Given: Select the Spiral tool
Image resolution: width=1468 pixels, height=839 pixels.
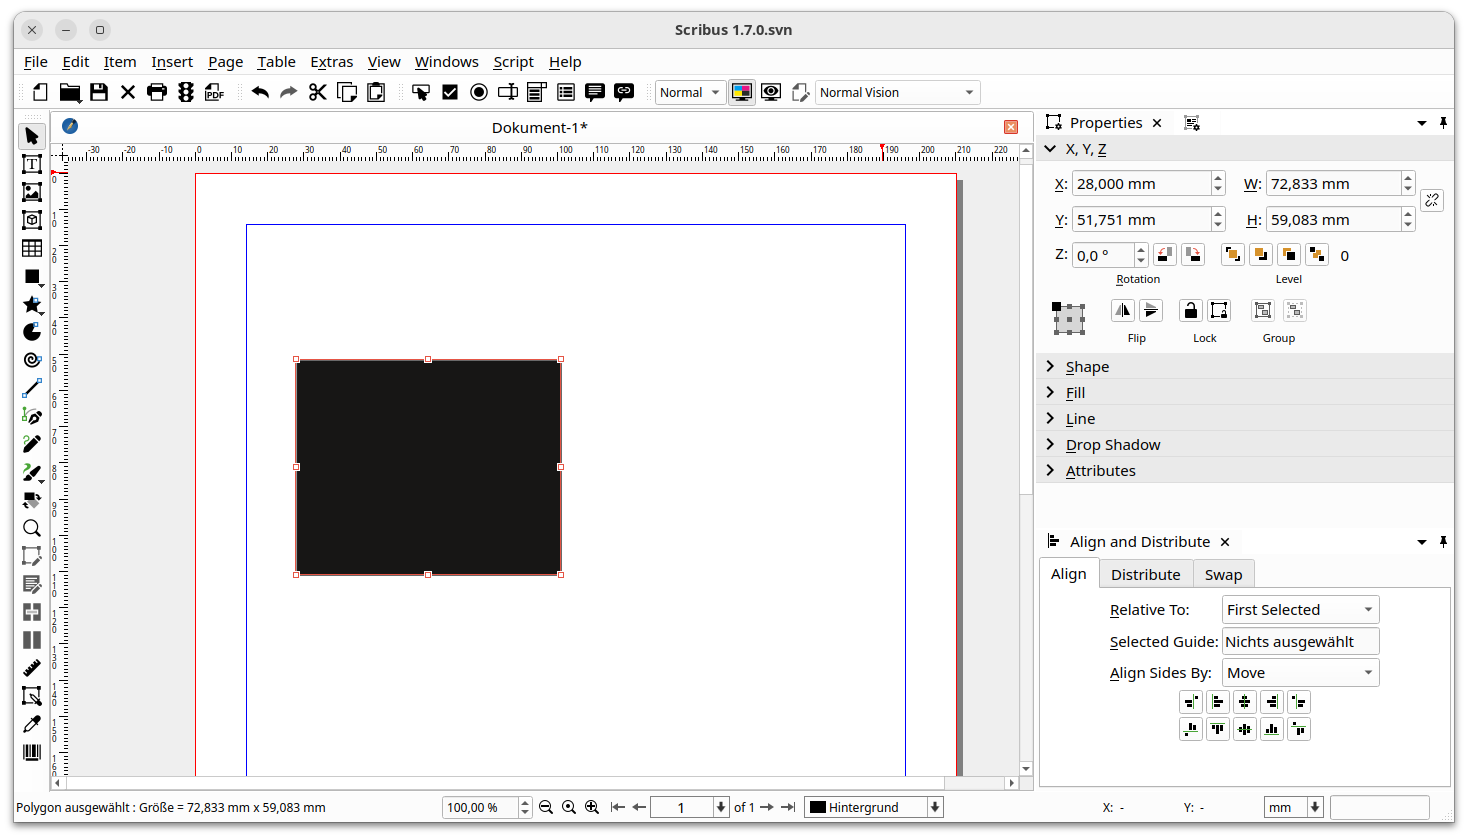Looking at the screenshot, I should tap(32, 360).
